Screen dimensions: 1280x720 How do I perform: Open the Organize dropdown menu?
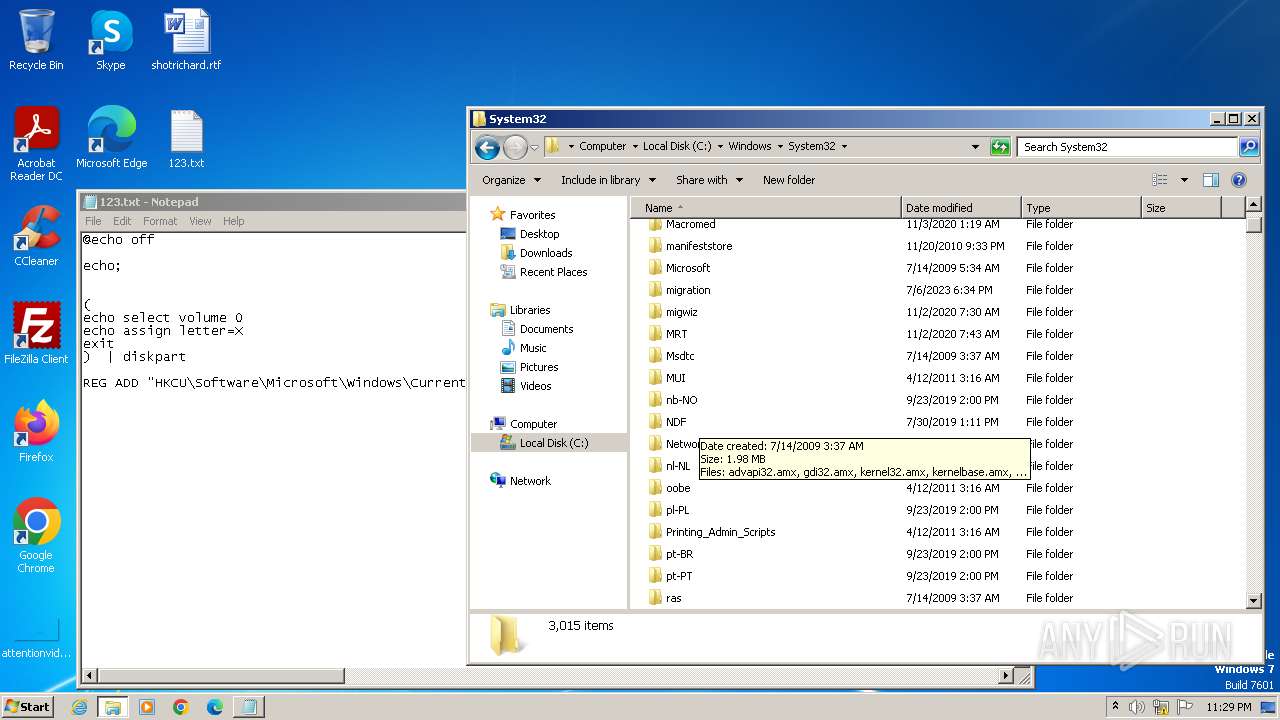point(511,180)
